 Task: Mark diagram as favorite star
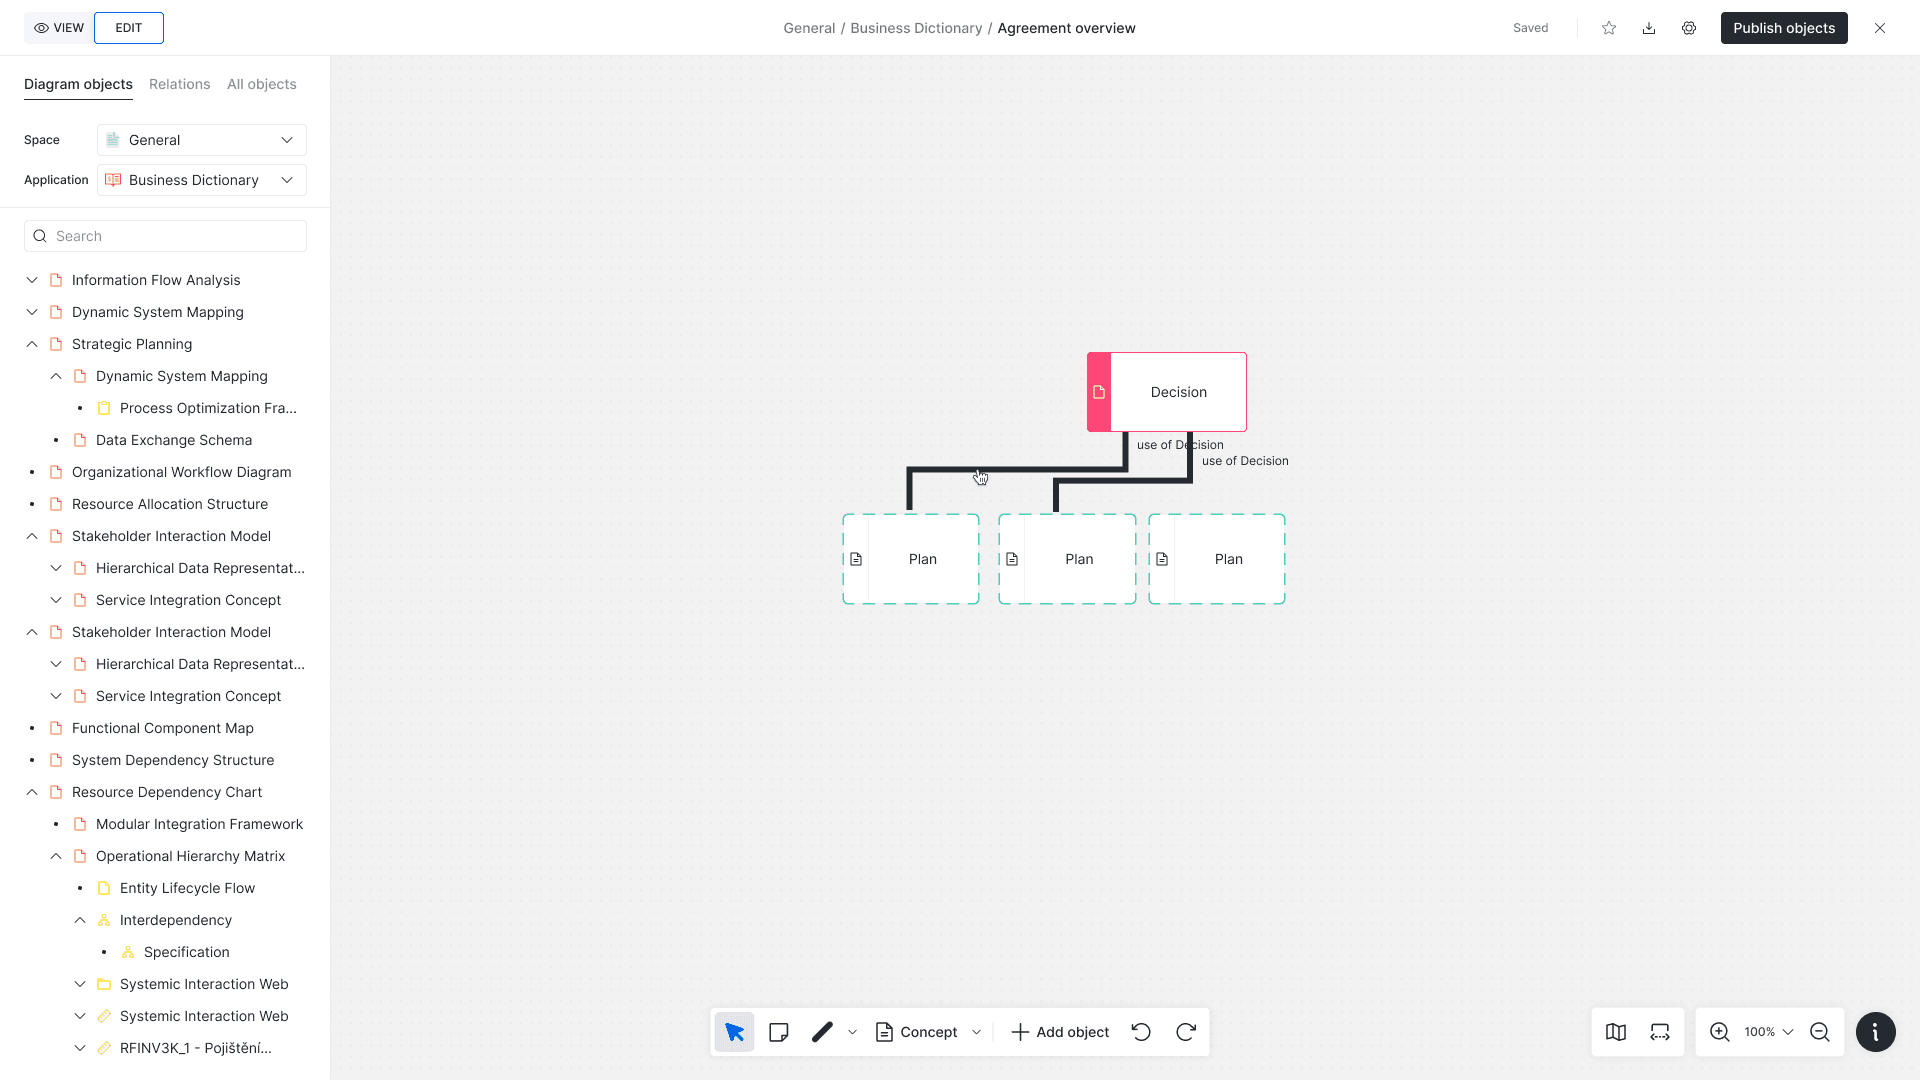point(1609,28)
